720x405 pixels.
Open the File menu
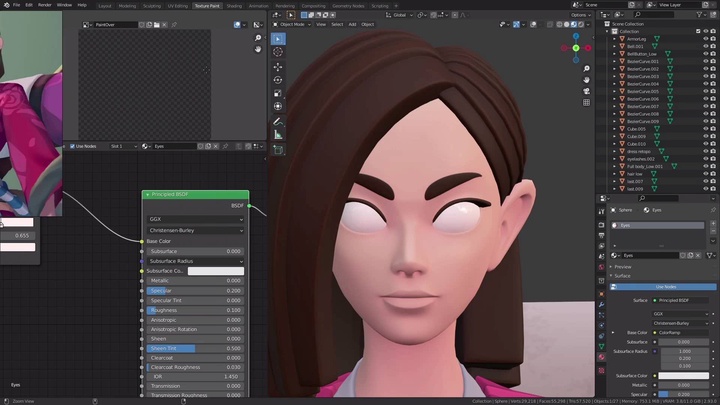(17, 5)
